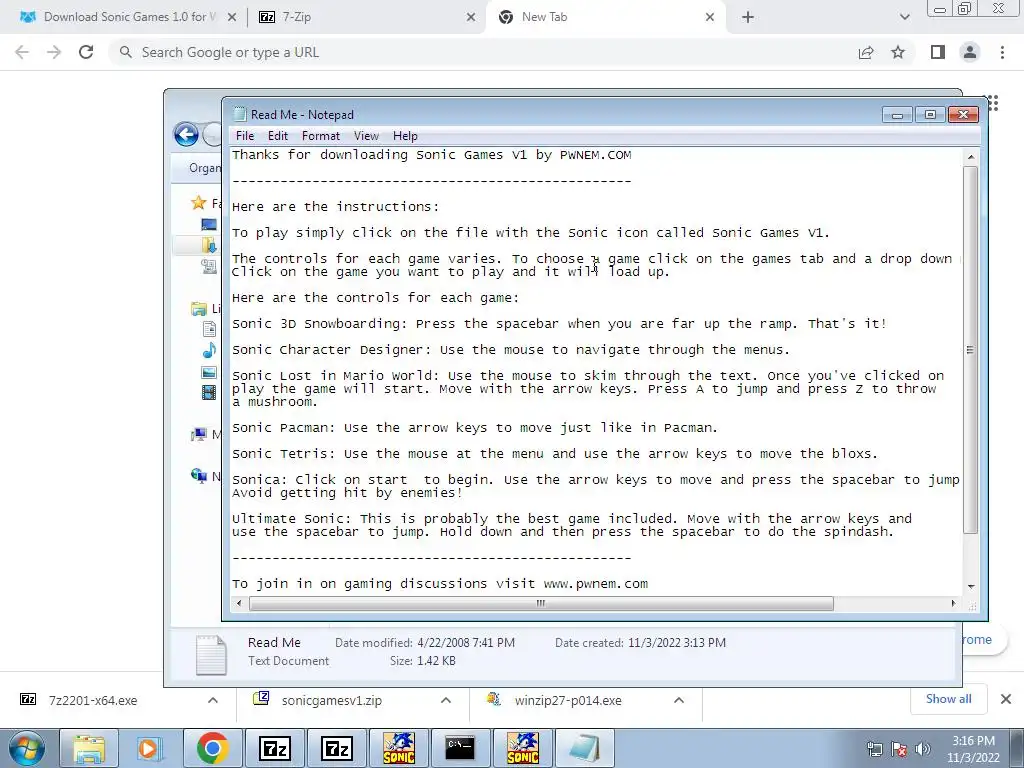Viewport: 1024px width, 768px height.
Task: Open a new Chrome tab
Action: point(748,17)
